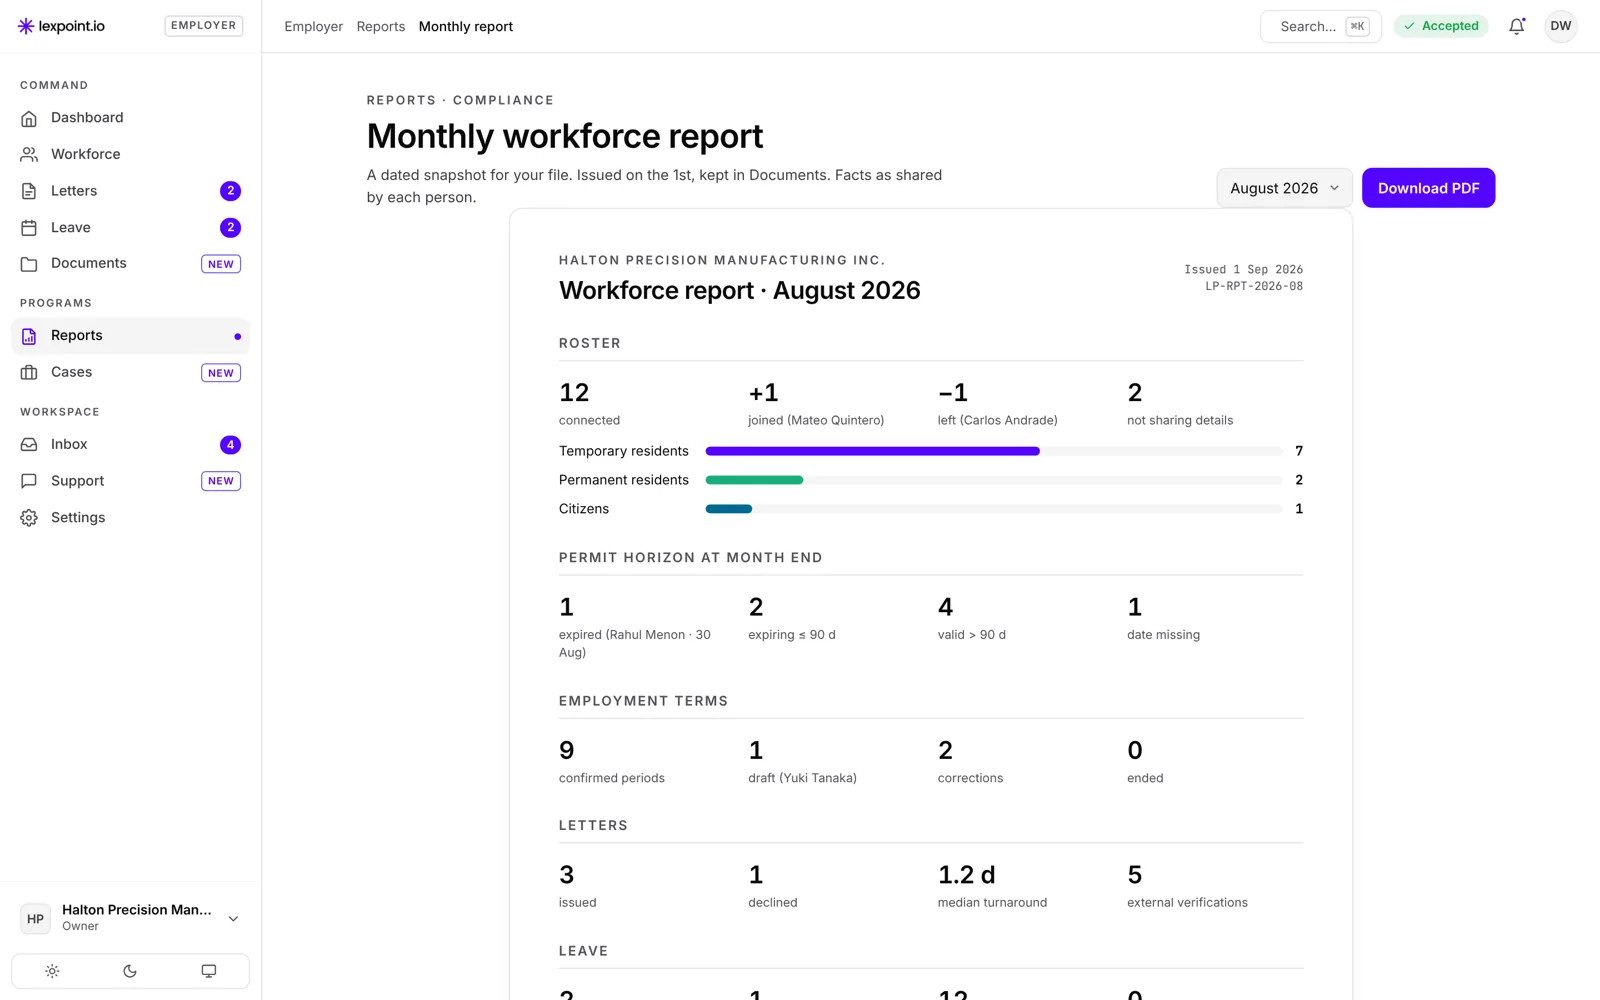Switch to light theme sun icon
This screenshot has height=1000, width=1600.
pos(52,971)
